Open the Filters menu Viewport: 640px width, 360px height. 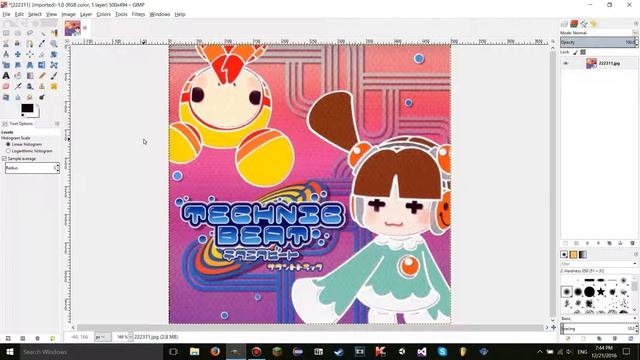coord(138,14)
